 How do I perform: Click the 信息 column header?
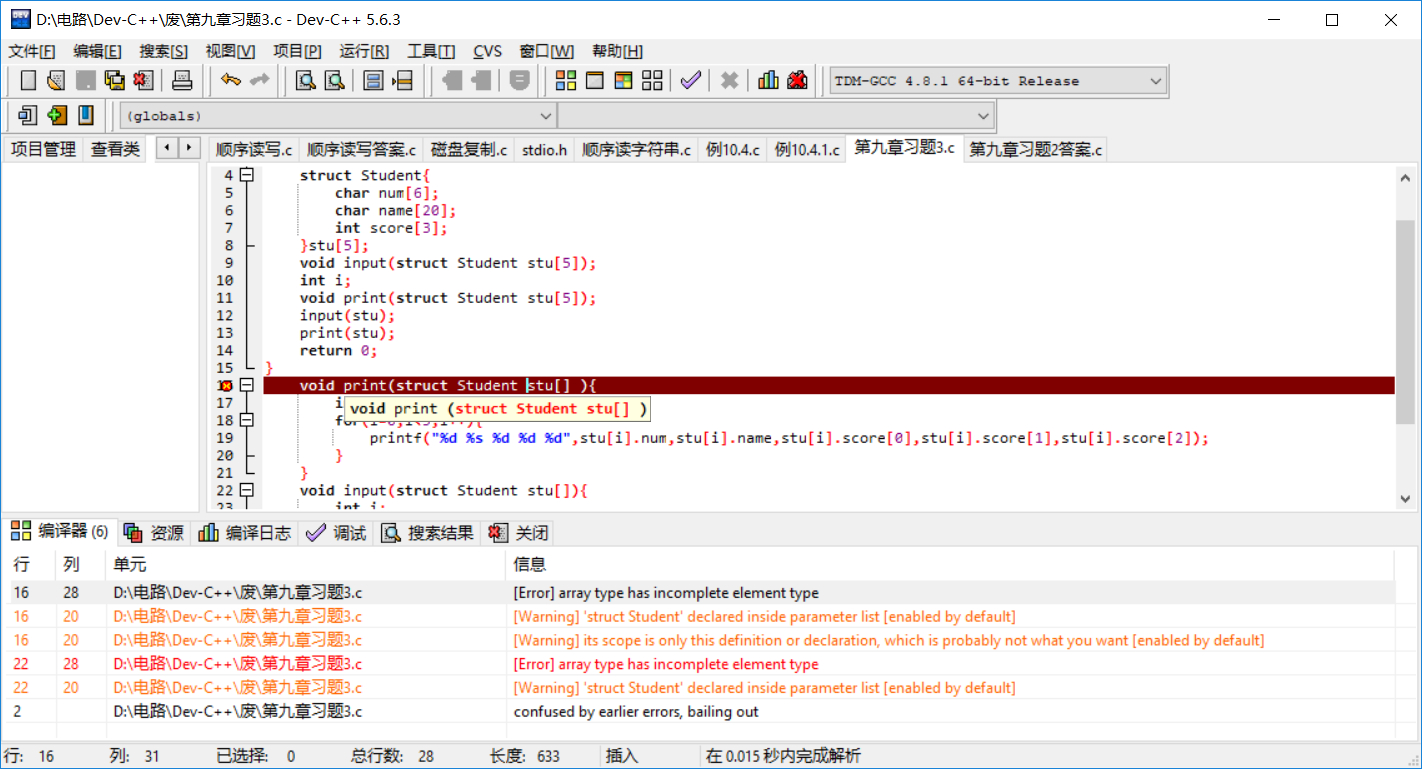pyautogui.click(x=950, y=565)
